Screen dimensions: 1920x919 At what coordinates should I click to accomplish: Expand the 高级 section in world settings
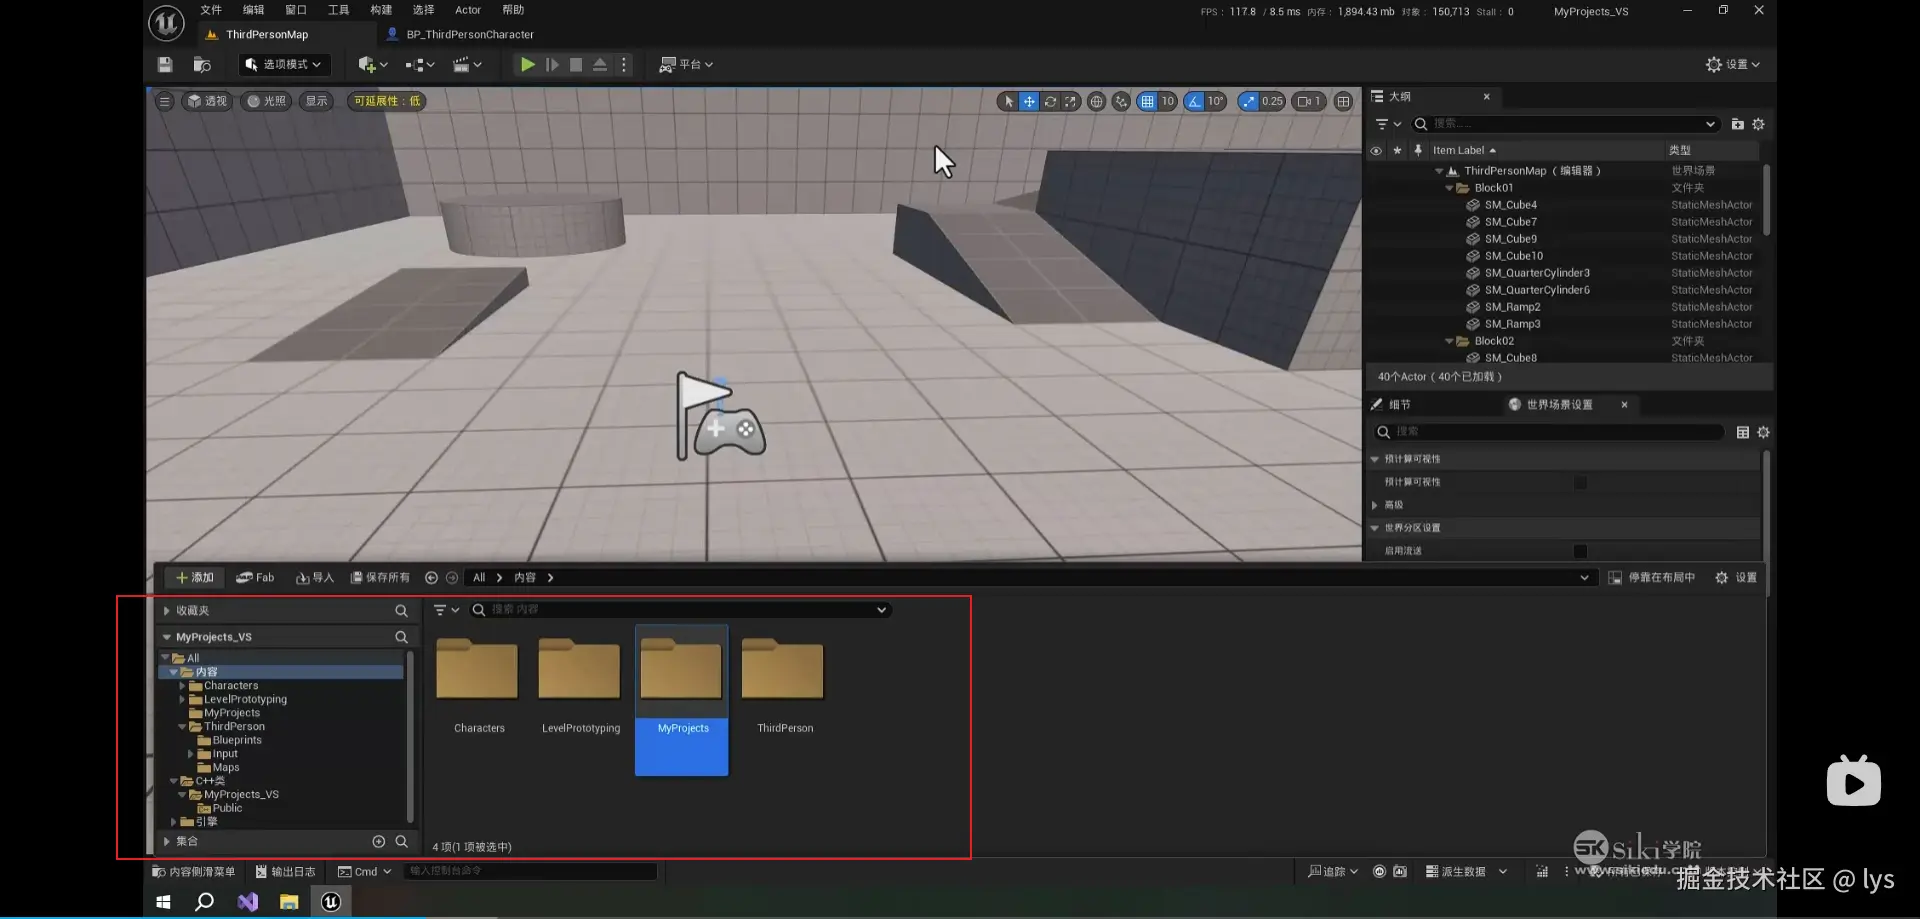coord(1375,505)
